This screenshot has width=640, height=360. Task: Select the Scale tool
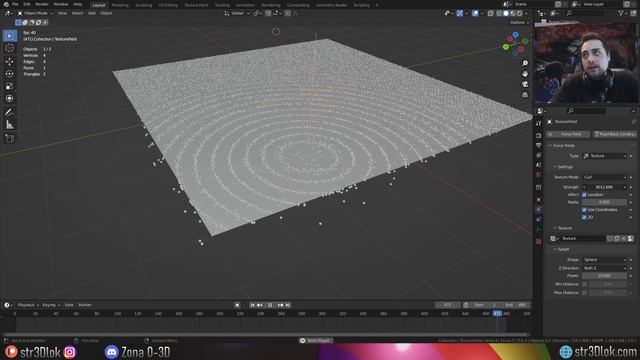[x=10, y=86]
